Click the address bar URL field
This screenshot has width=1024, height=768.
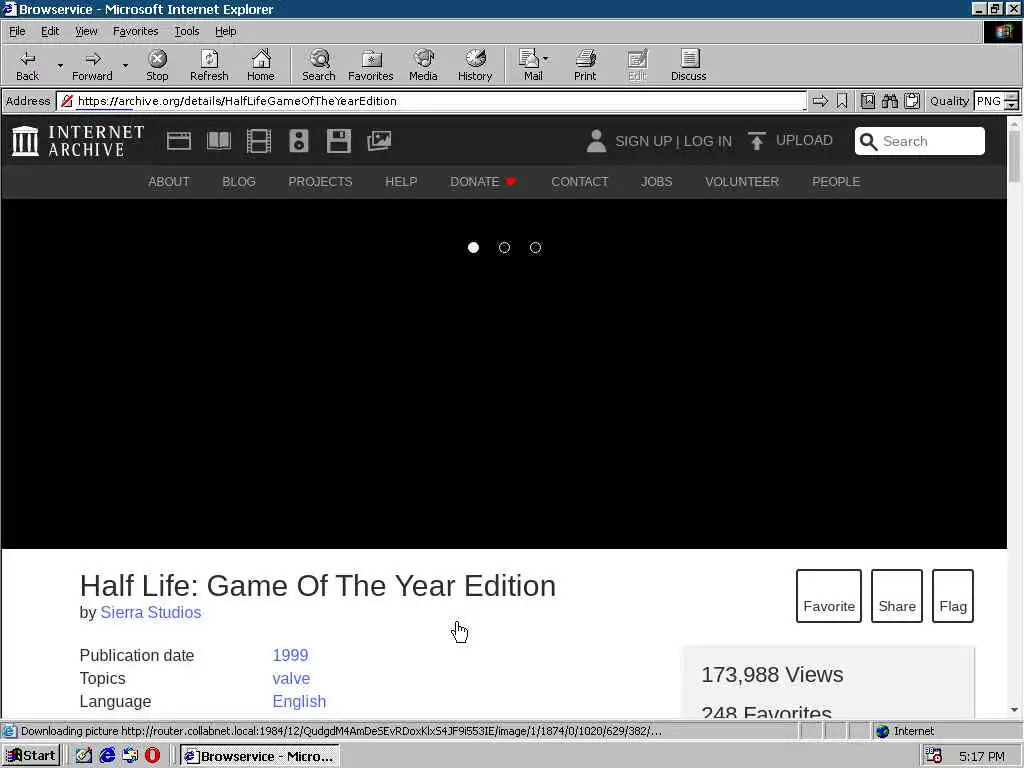[x=431, y=101]
